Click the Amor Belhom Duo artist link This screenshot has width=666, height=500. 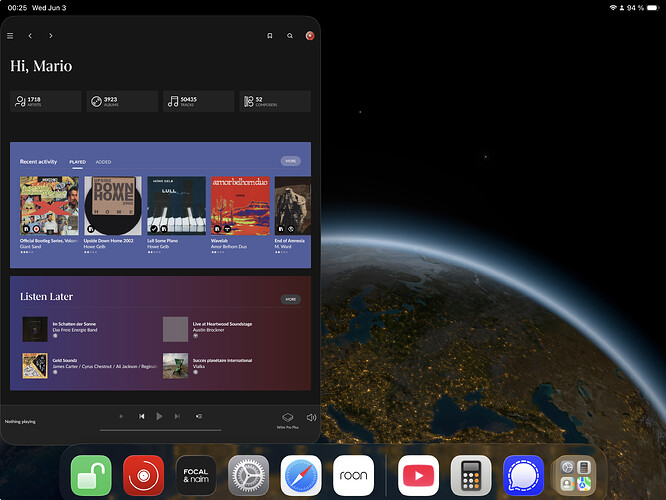click(x=229, y=246)
